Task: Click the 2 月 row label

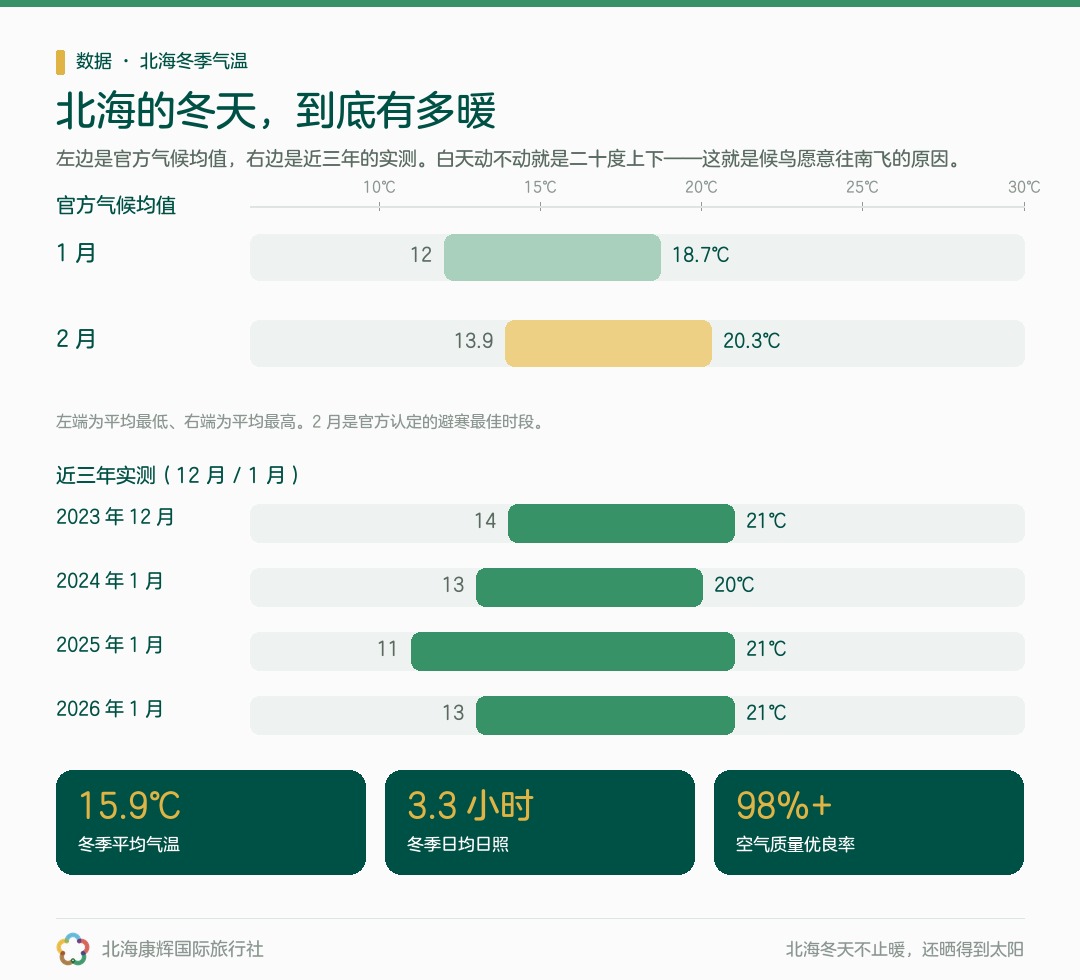Action: (x=76, y=339)
